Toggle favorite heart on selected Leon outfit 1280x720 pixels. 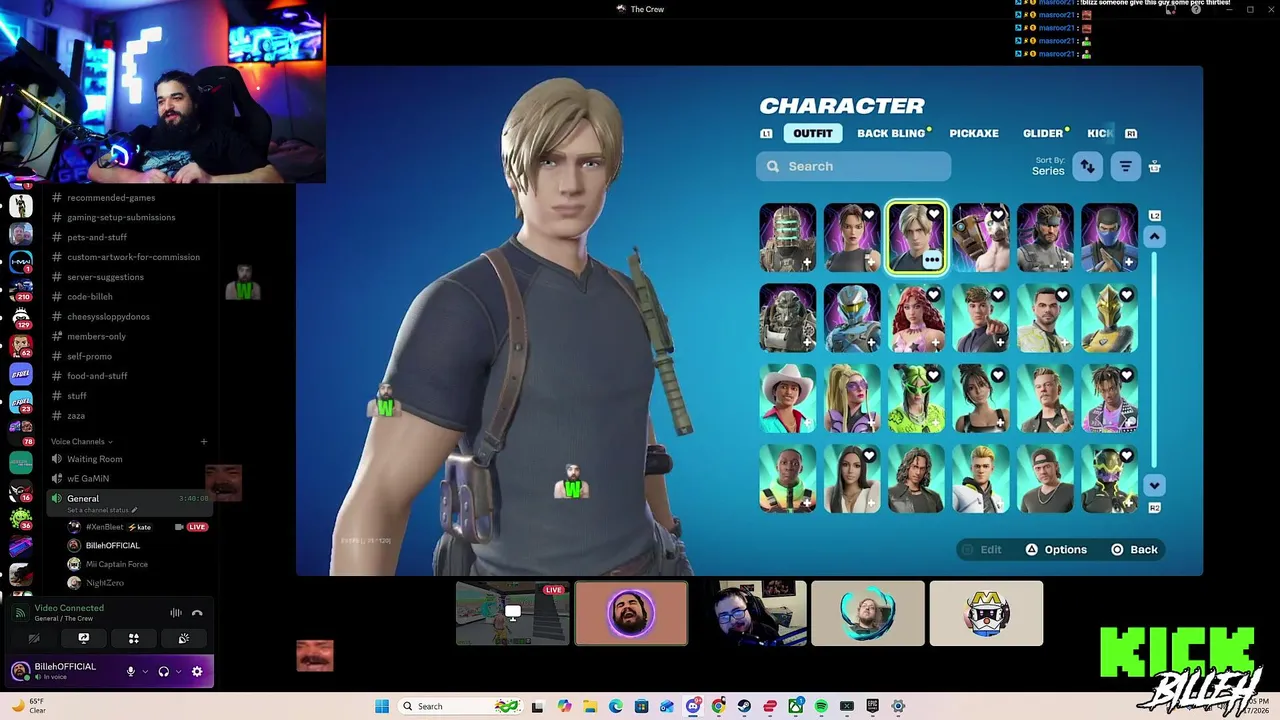(933, 215)
